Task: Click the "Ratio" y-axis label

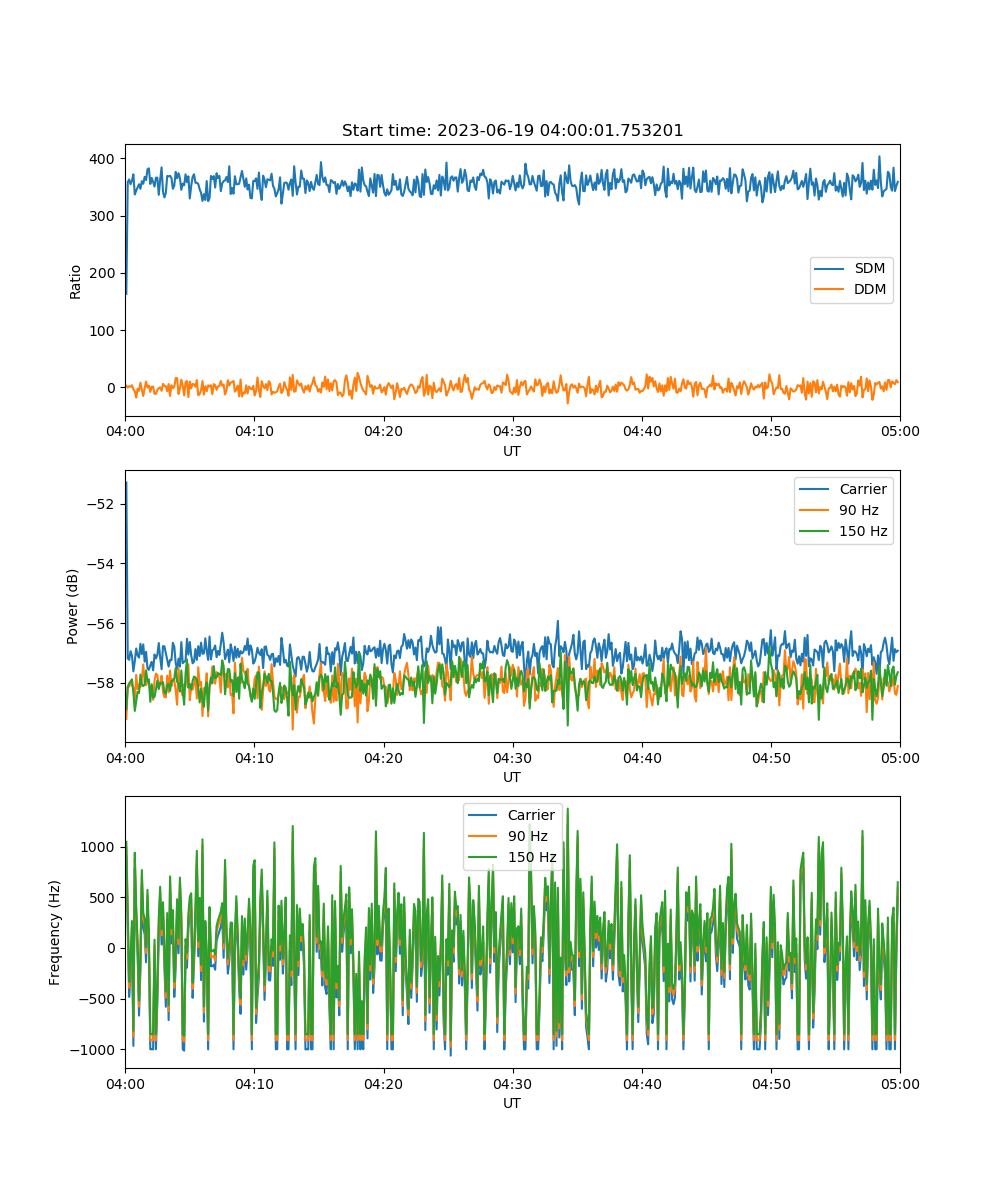Action: (x=76, y=282)
